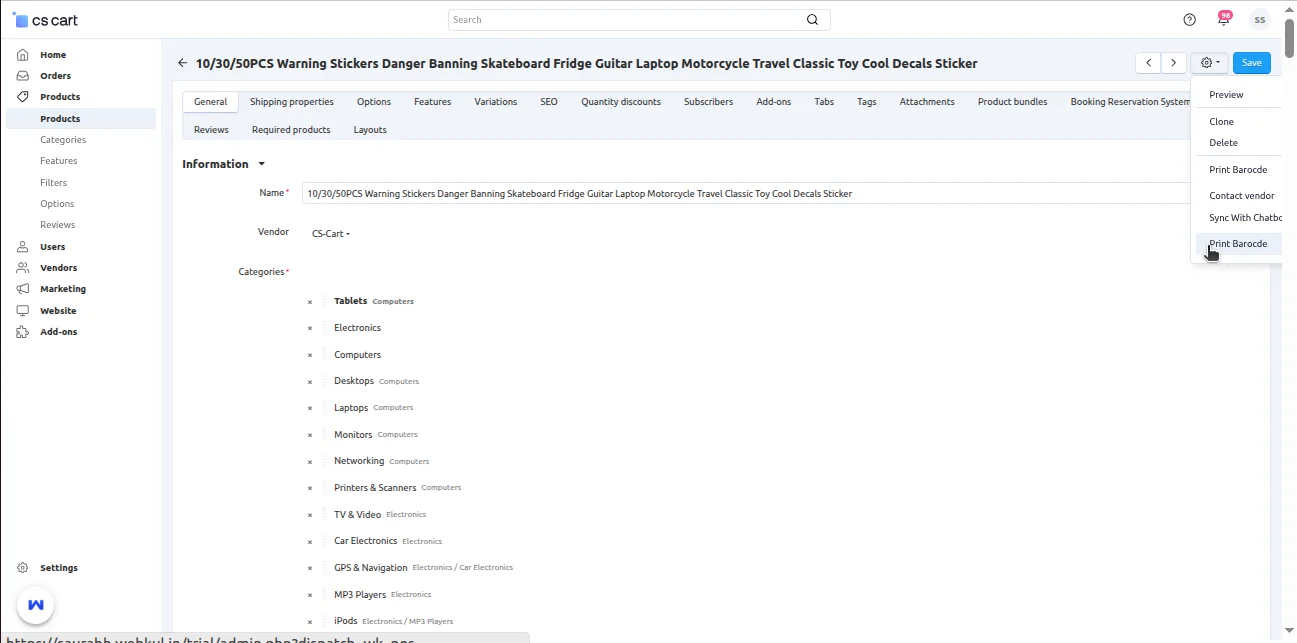The height and width of the screenshot is (643, 1297).
Task: Click the product Name input field
Action: click(x=746, y=194)
